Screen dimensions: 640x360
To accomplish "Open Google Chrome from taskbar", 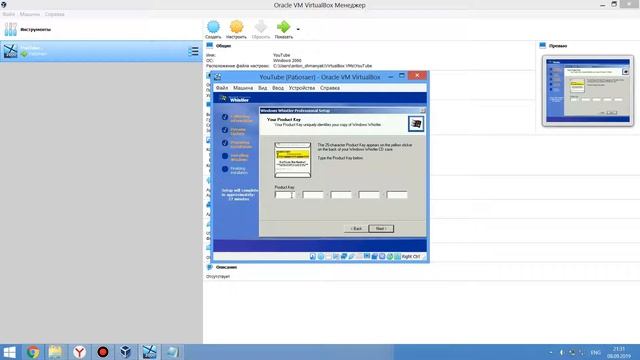I will click(x=33, y=352).
